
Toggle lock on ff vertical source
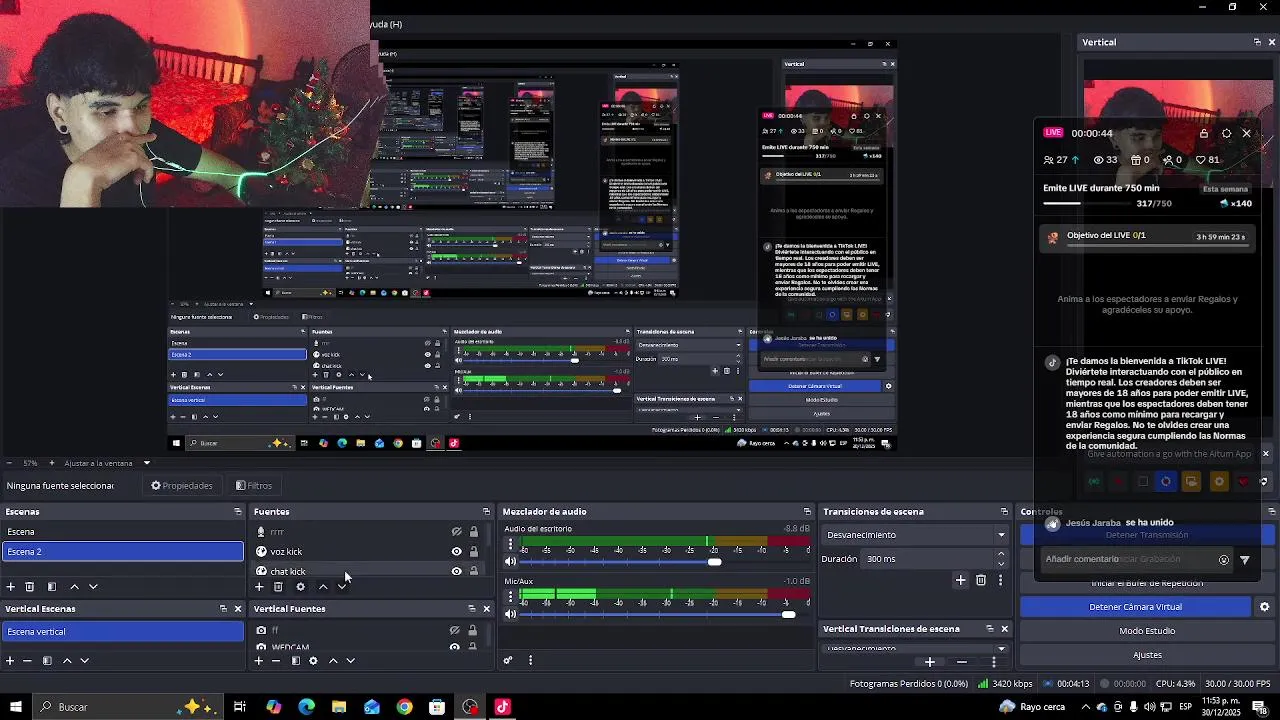coord(473,631)
